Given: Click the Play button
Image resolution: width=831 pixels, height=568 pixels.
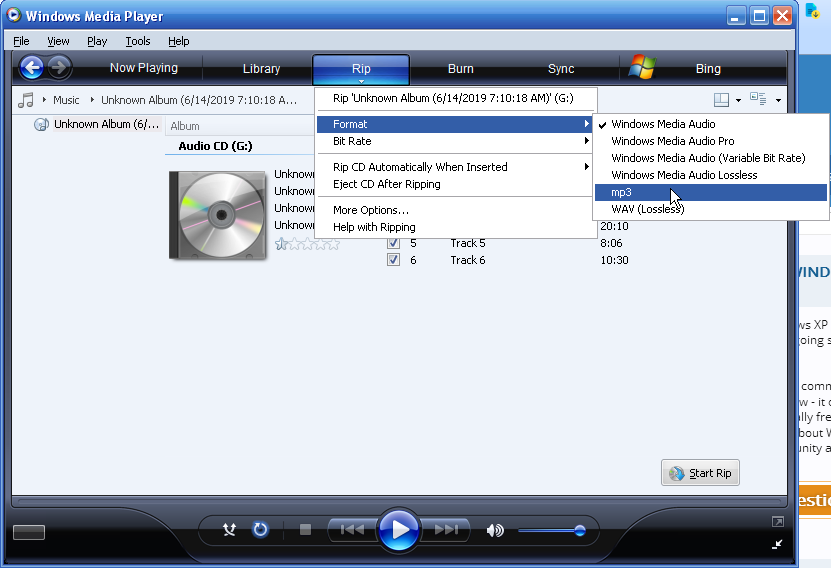Looking at the screenshot, I should click(399, 529).
